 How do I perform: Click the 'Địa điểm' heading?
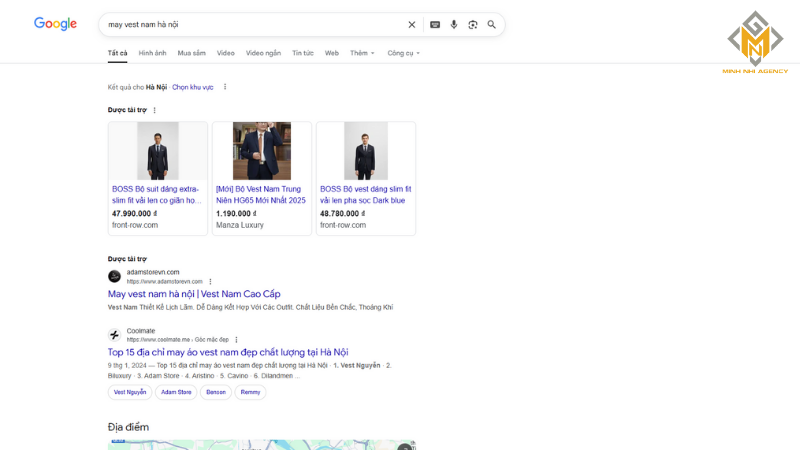click(x=128, y=427)
